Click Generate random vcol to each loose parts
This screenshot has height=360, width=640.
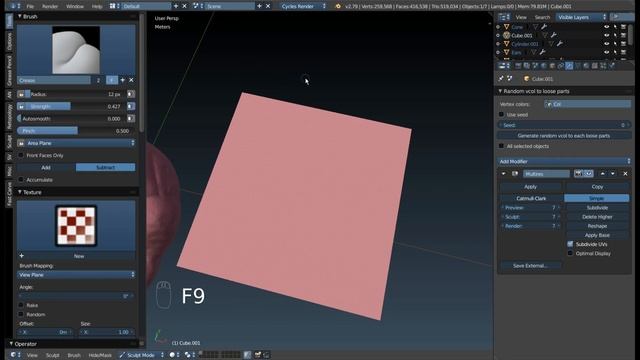[x=564, y=136]
